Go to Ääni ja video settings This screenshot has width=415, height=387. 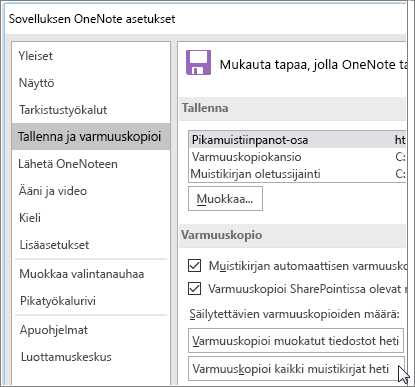pos(91,191)
